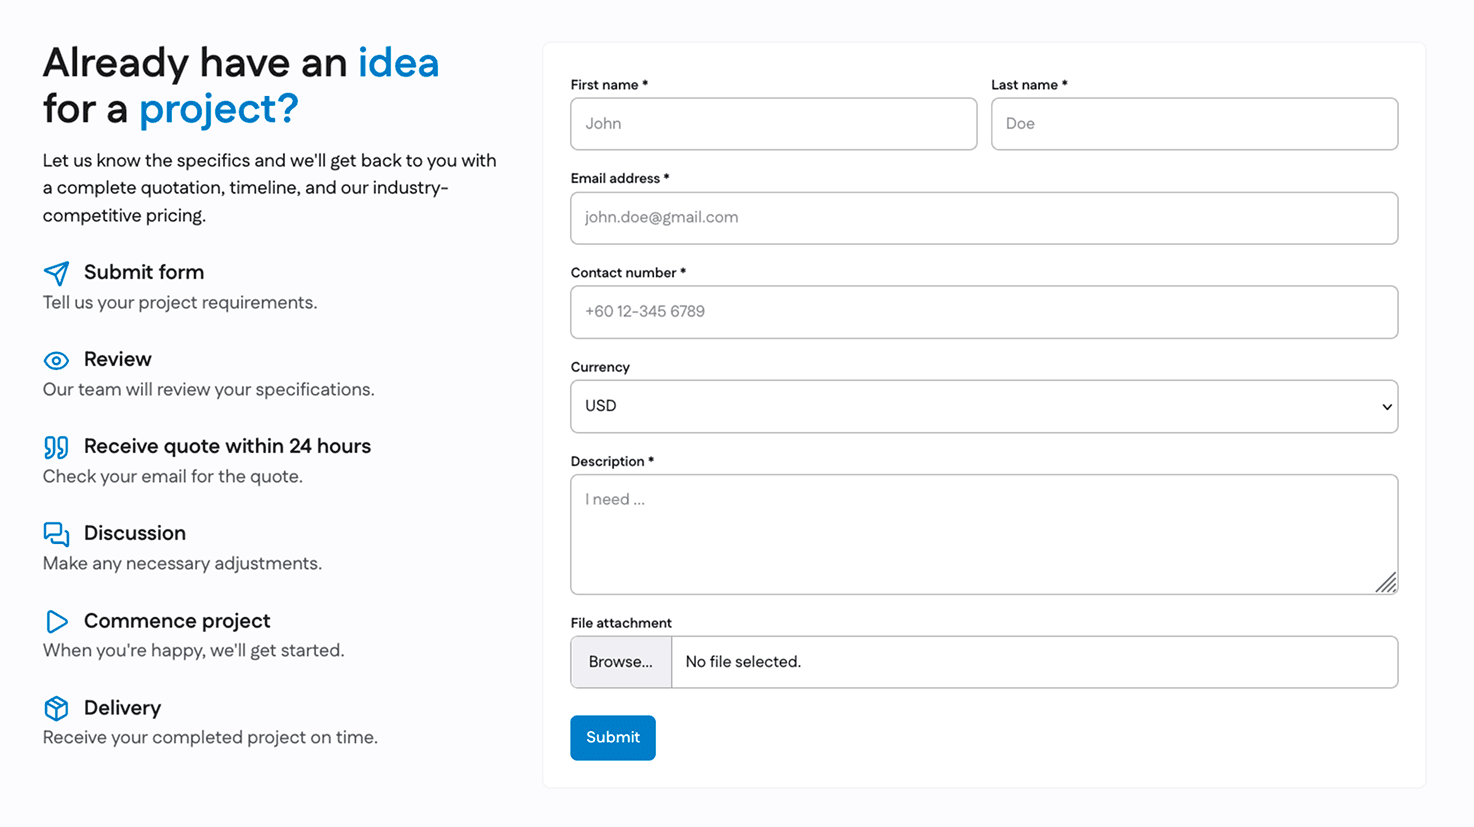Viewport: 1474px width, 827px height.
Task: Click the eye icon beside Review
Action: pyautogui.click(x=57, y=360)
